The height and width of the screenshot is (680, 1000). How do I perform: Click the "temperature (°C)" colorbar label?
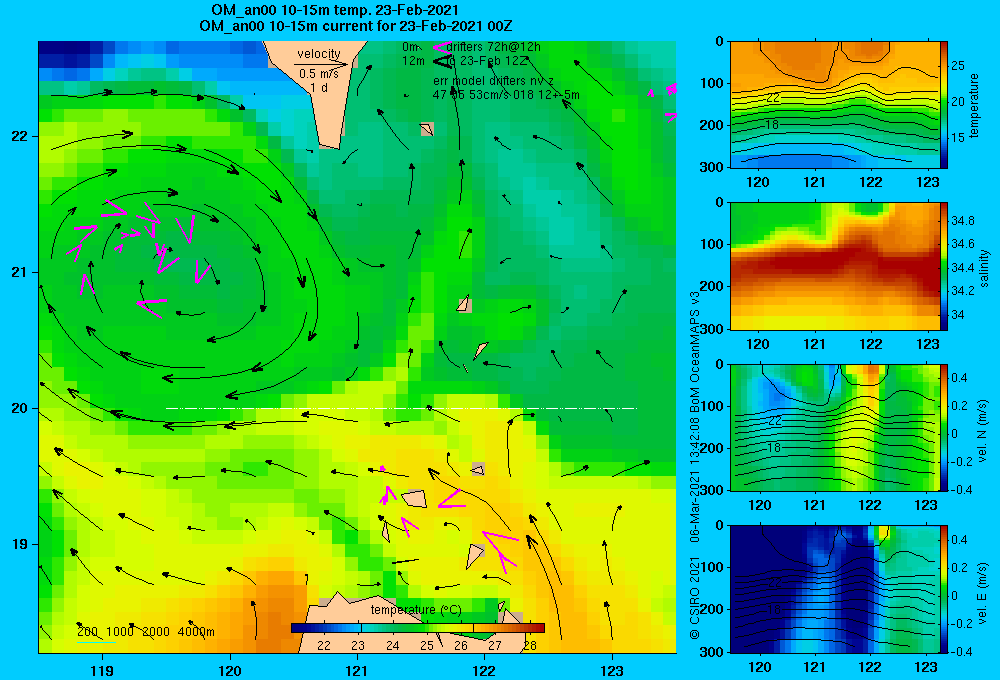[416, 610]
